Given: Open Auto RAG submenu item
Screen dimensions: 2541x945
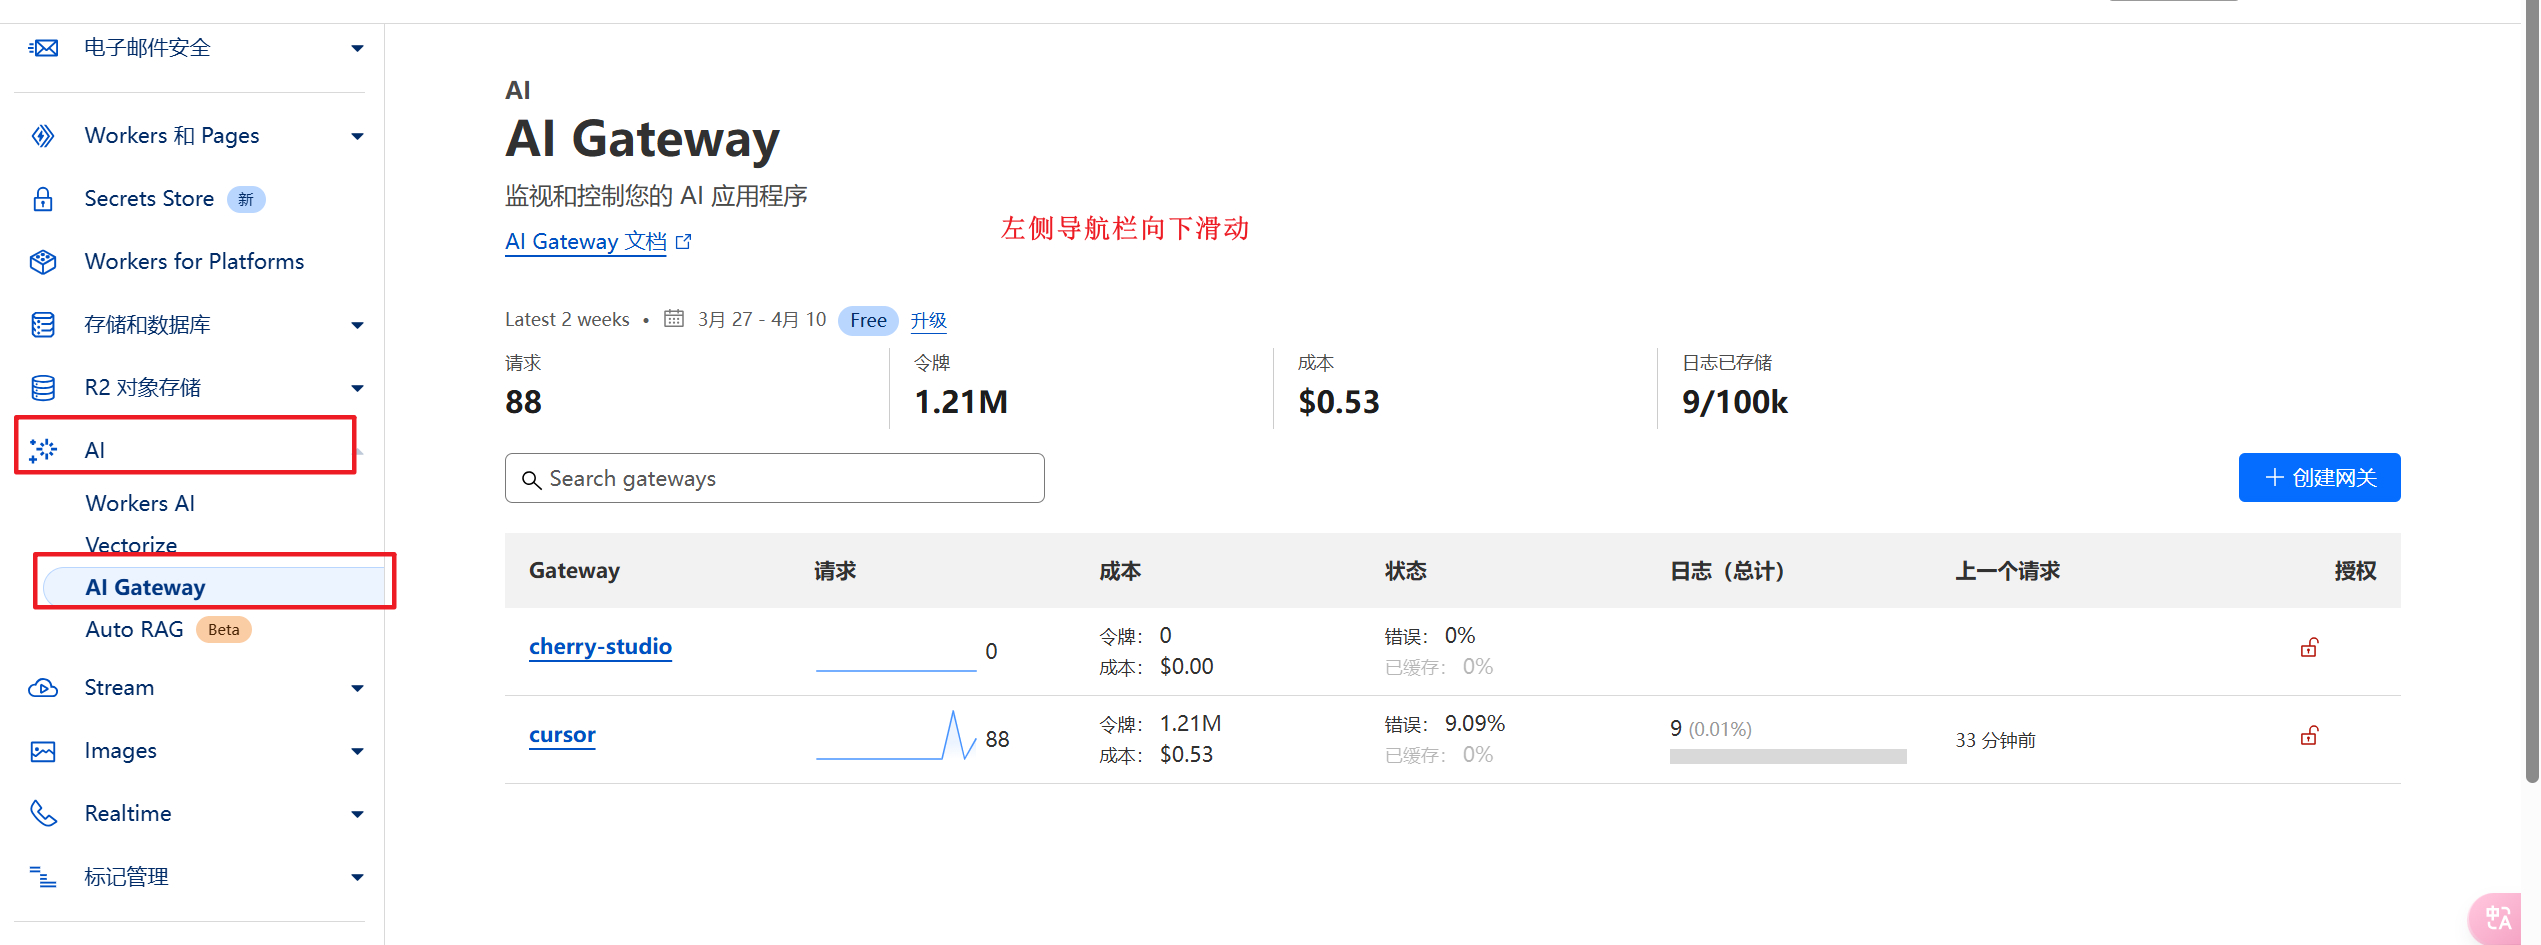Looking at the screenshot, I should 134,629.
